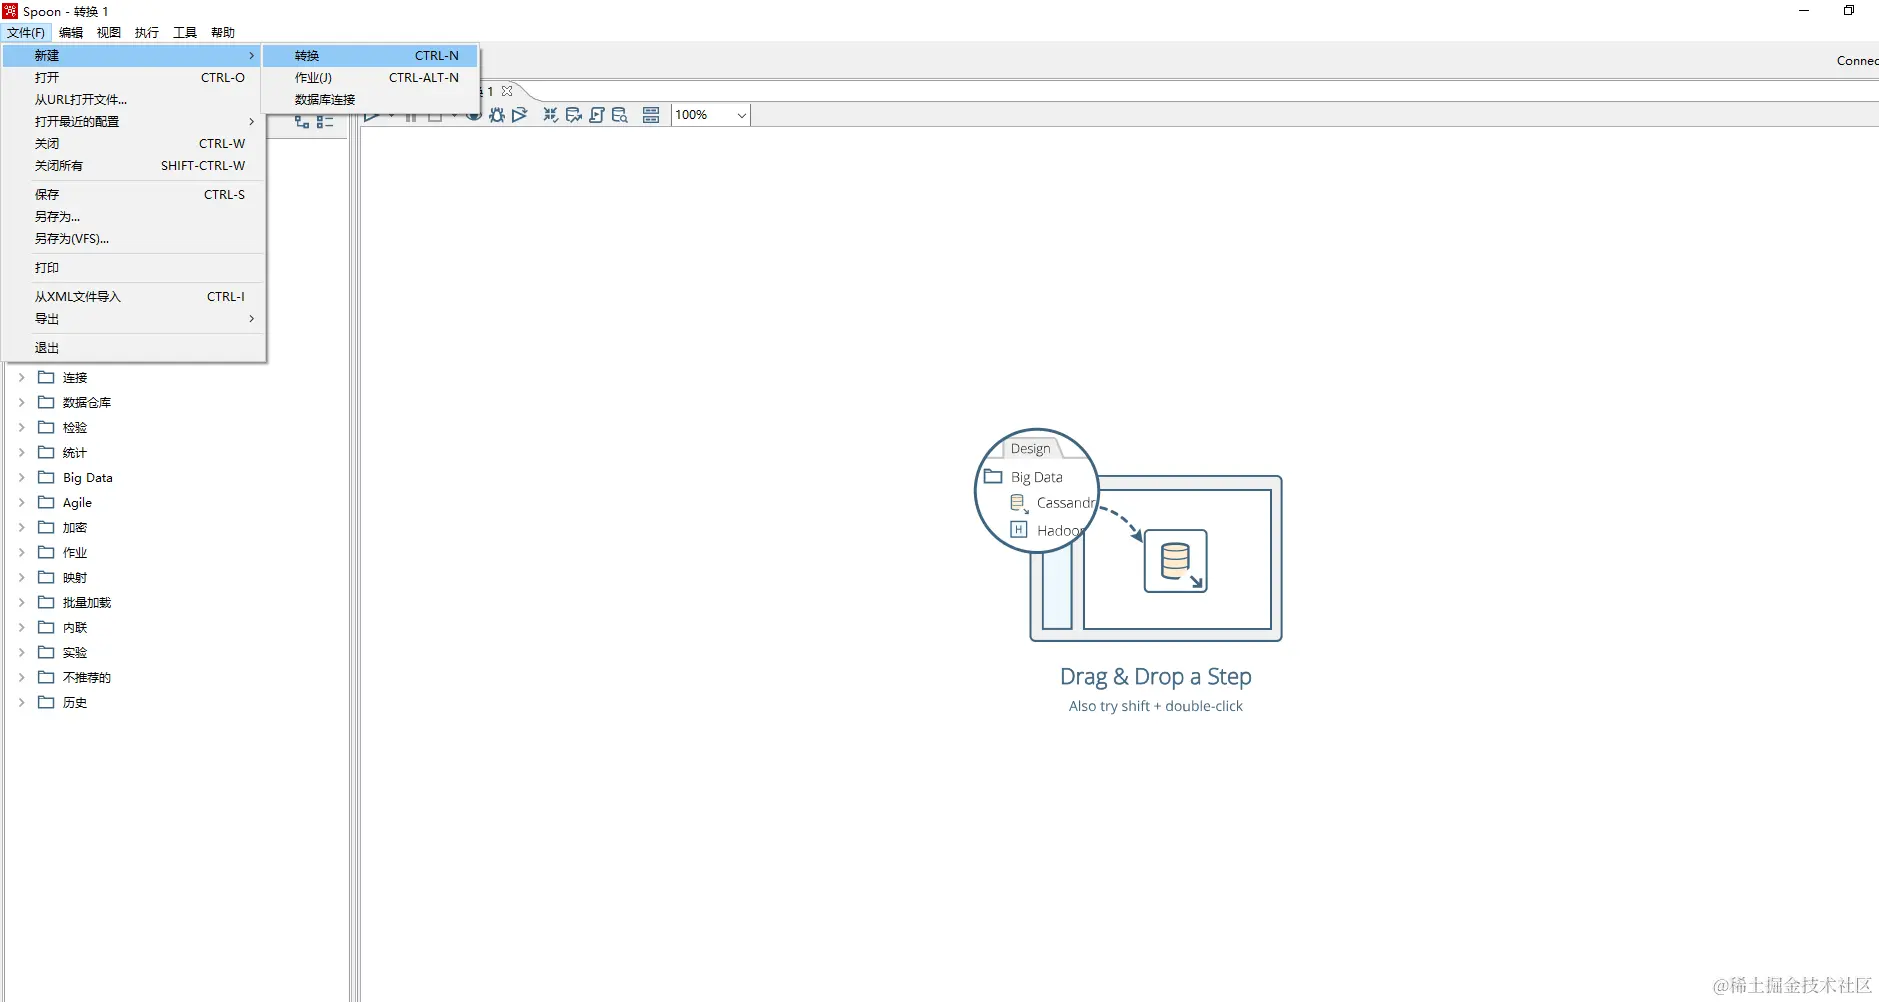The width and height of the screenshot is (1879, 1002).
Task: Click 从XML文件导入 menu entry
Action: point(134,297)
